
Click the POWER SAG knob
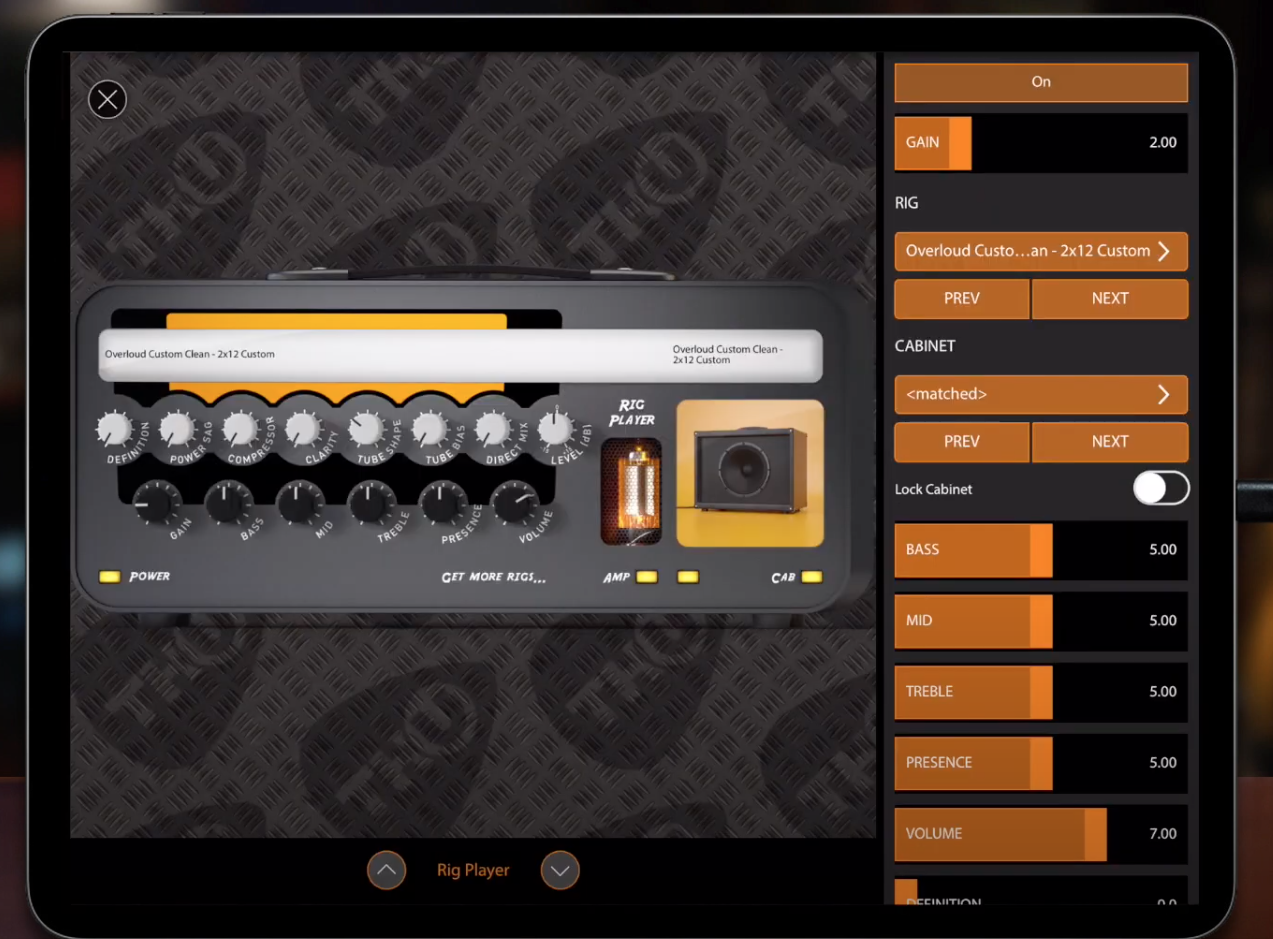[x=177, y=429]
